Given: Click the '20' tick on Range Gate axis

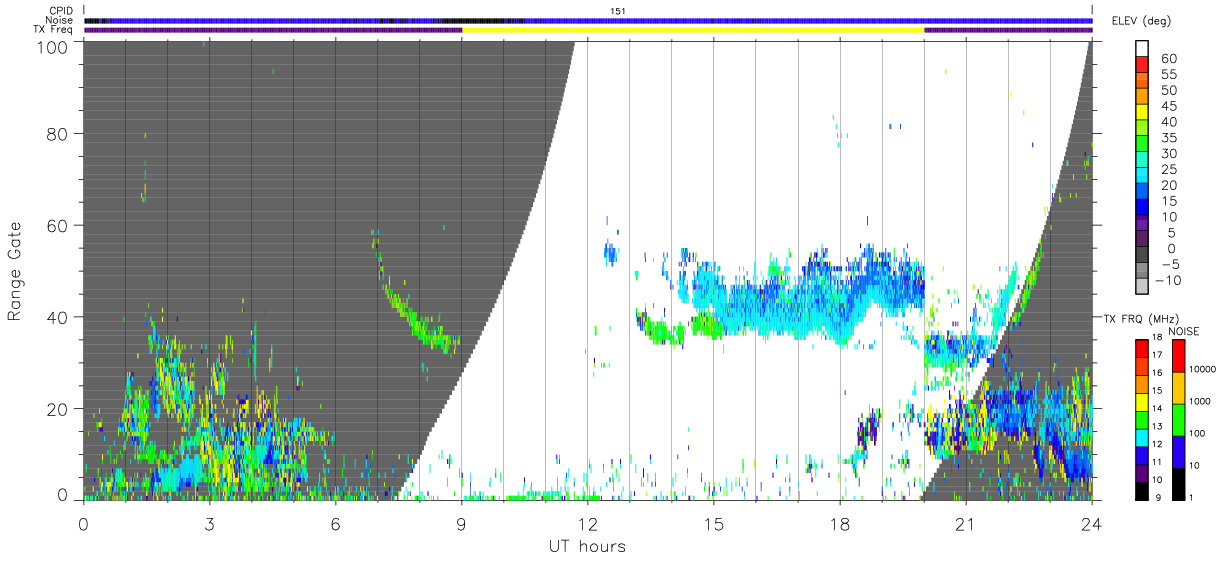Looking at the screenshot, I should click(x=56, y=408).
